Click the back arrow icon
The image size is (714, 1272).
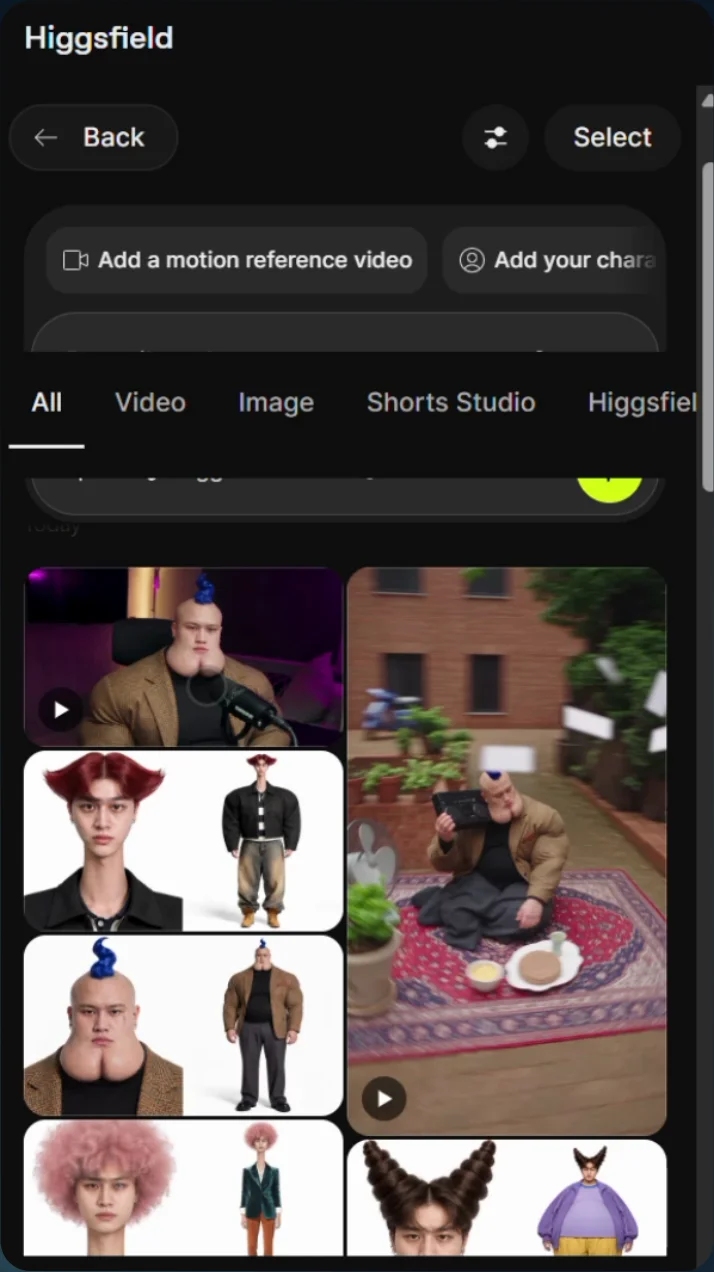tap(46, 138)
